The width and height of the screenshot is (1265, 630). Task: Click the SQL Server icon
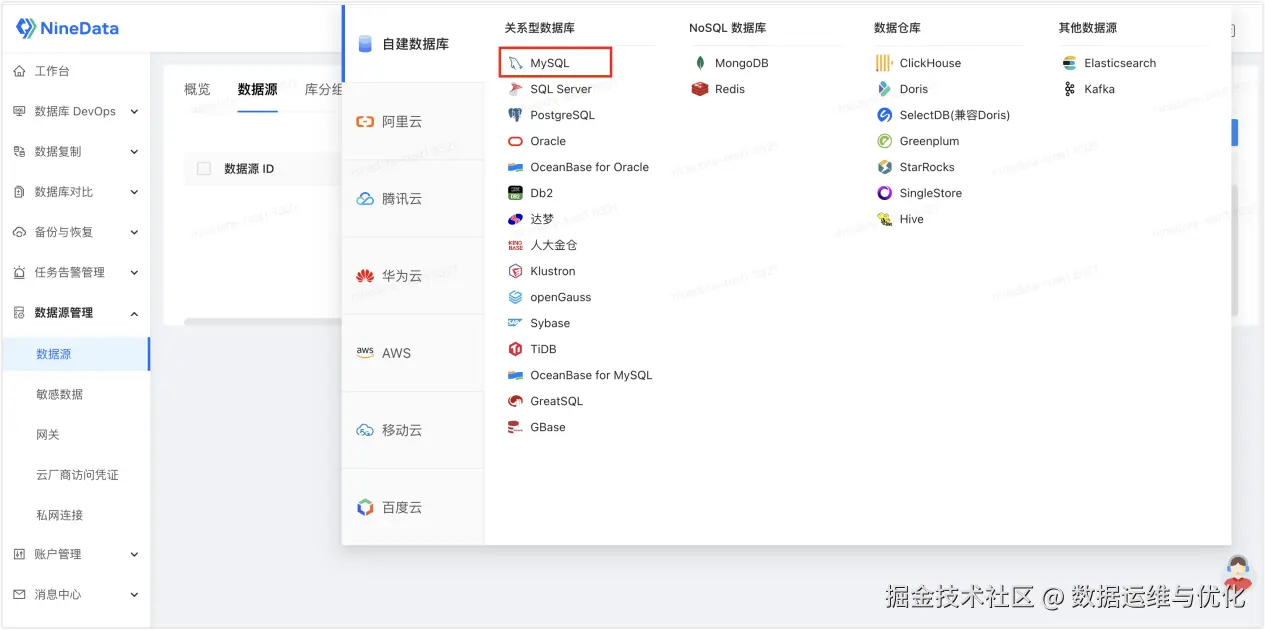tap(515, 89)
